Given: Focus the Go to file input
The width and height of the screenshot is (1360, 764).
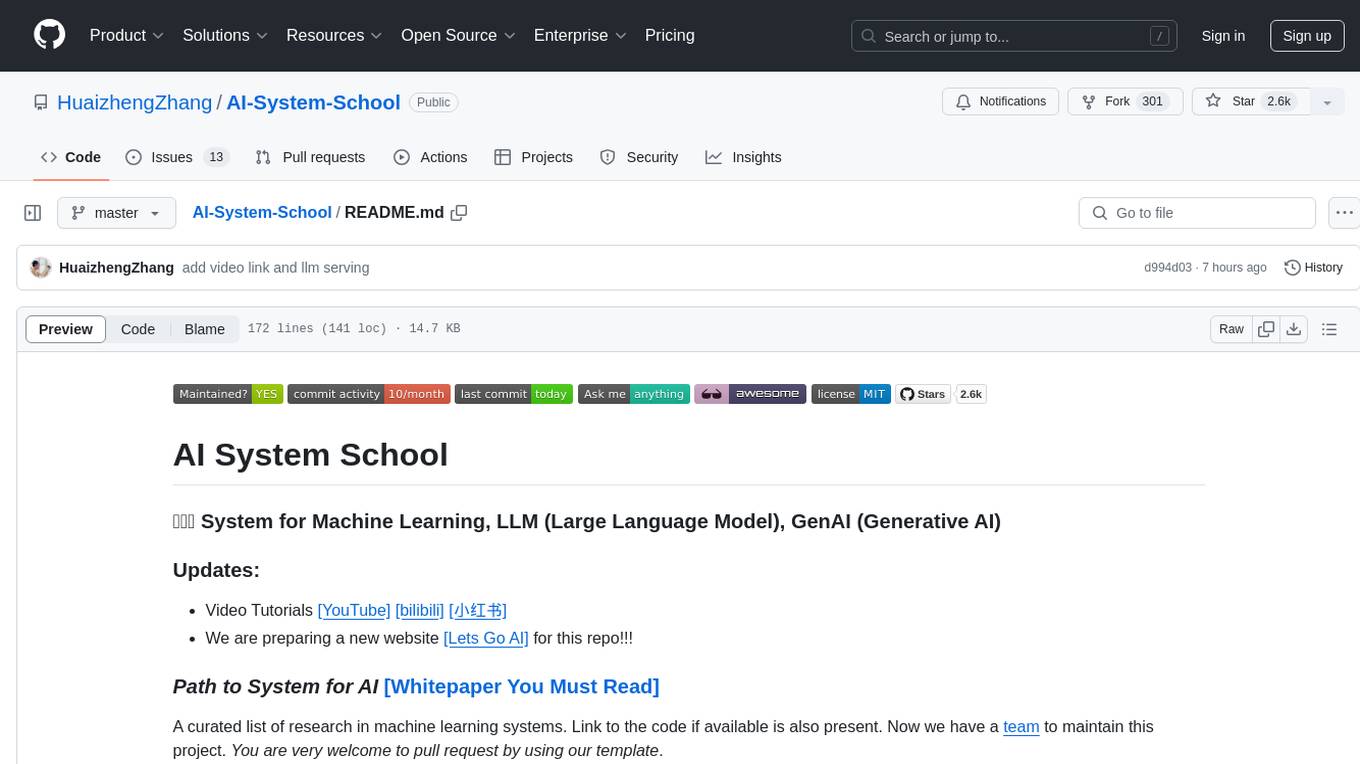Looking at the screenshot, I should (1197, 213).
